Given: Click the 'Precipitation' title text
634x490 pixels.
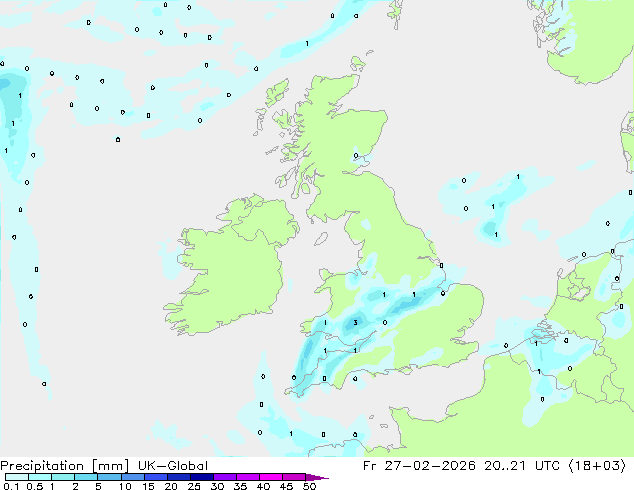Looking at the screenshot, I should point(42,466).
